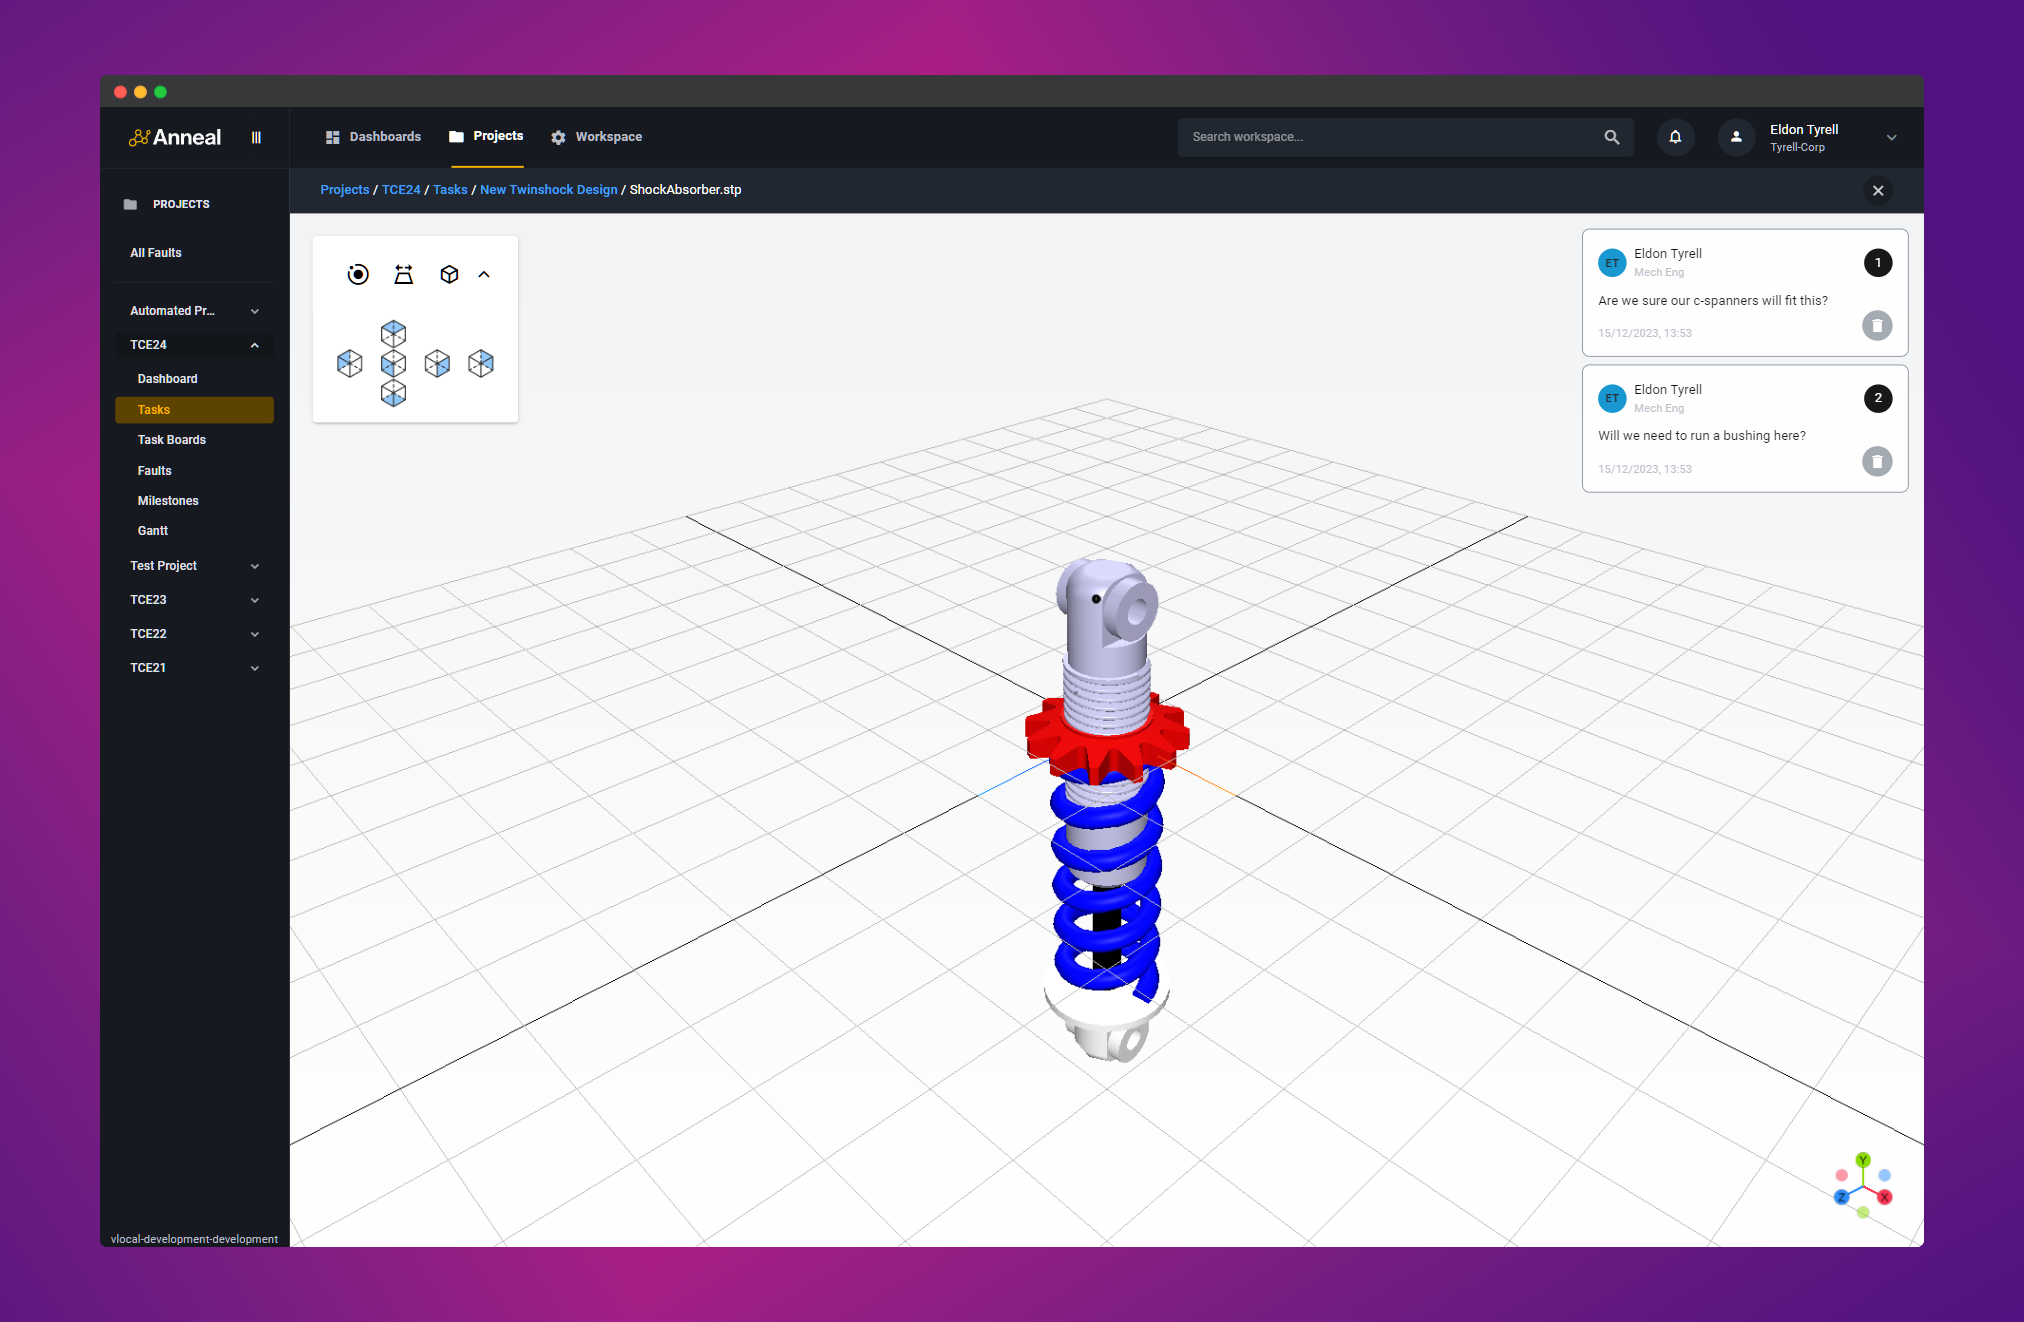Delete the c-spanners comment
Image resolution: width=2024 pixels, height=1322 pixels.
(1877, 326)
